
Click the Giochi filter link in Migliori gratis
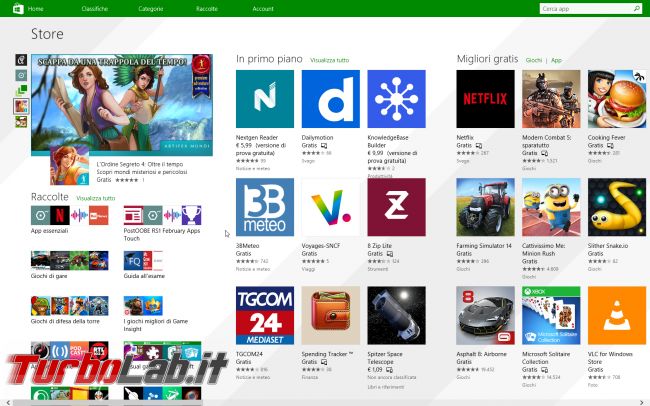[x=534, y=60]
